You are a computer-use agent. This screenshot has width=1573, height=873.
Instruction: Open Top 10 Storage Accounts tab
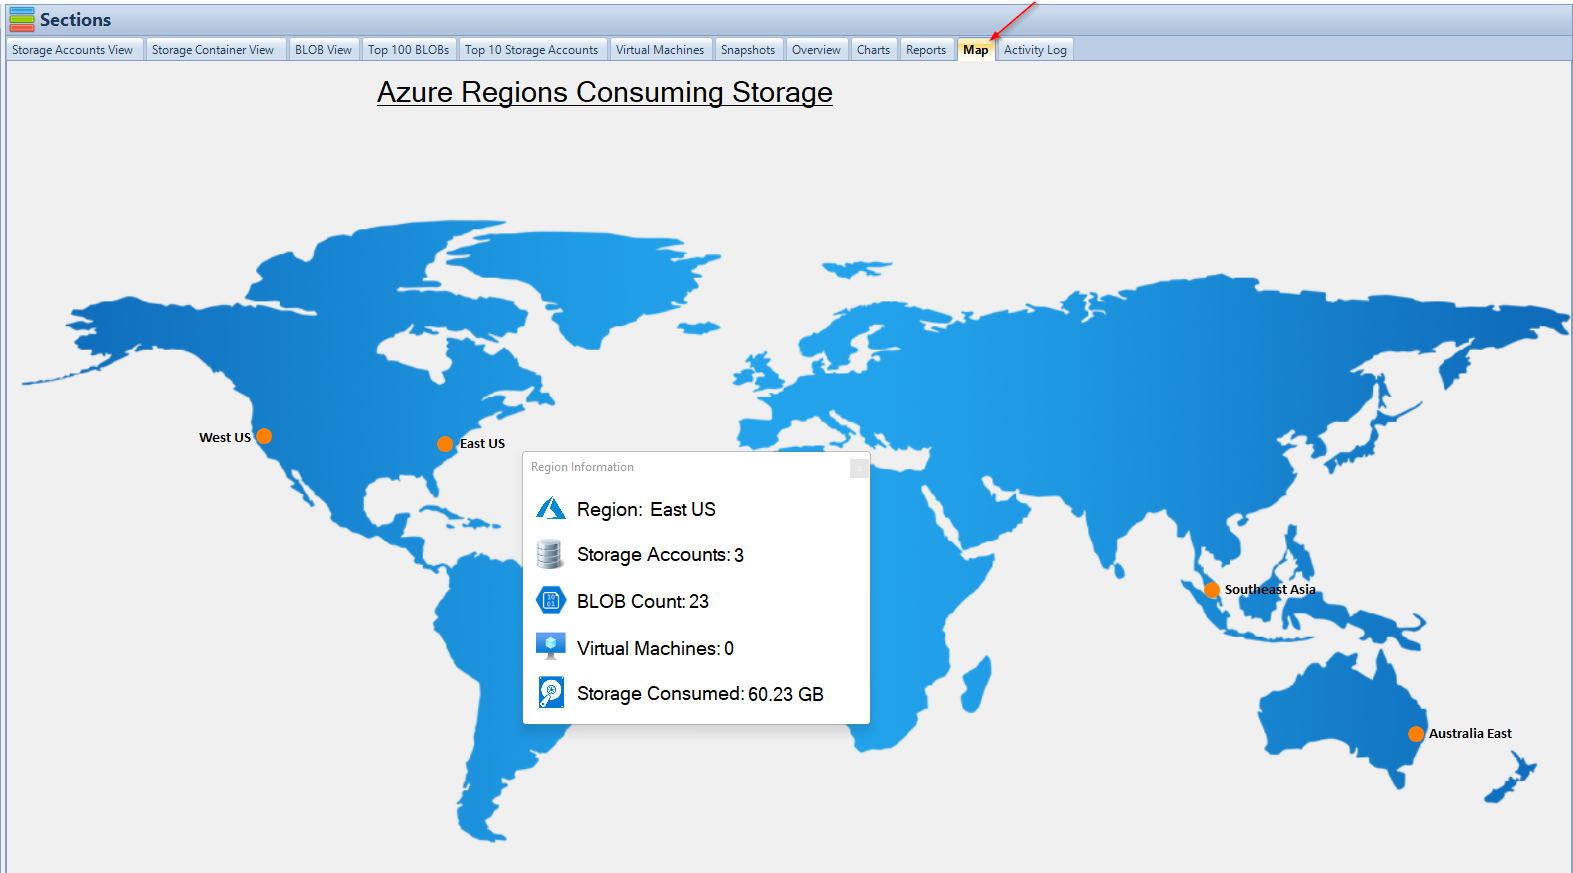(531, 50)
